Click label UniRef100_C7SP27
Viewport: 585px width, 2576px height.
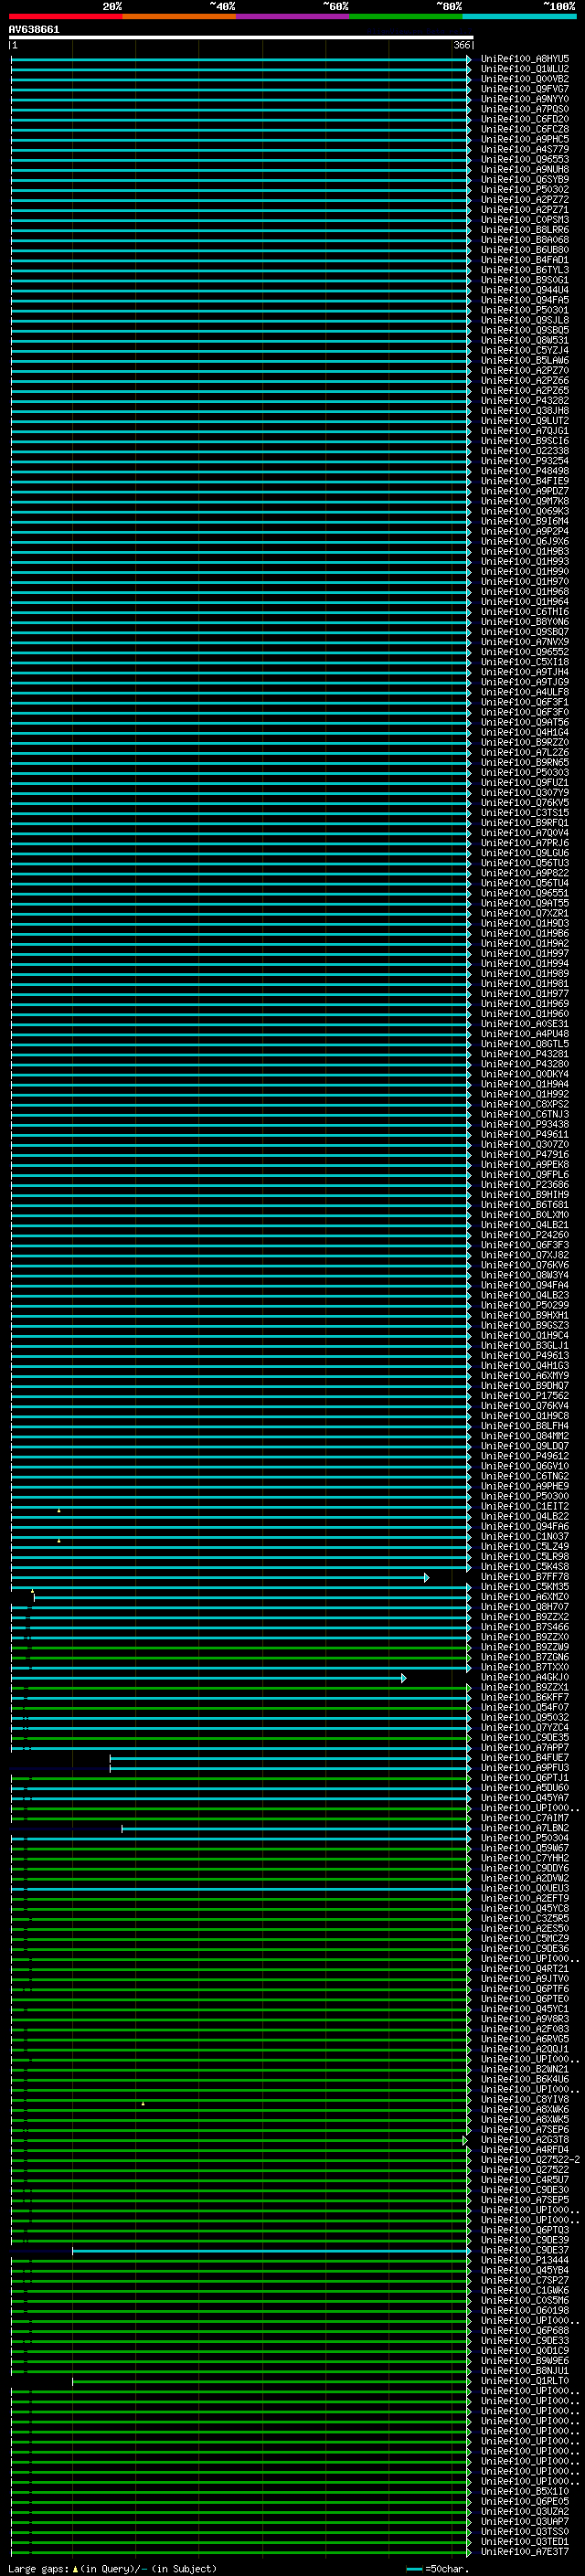[524, 2281]
